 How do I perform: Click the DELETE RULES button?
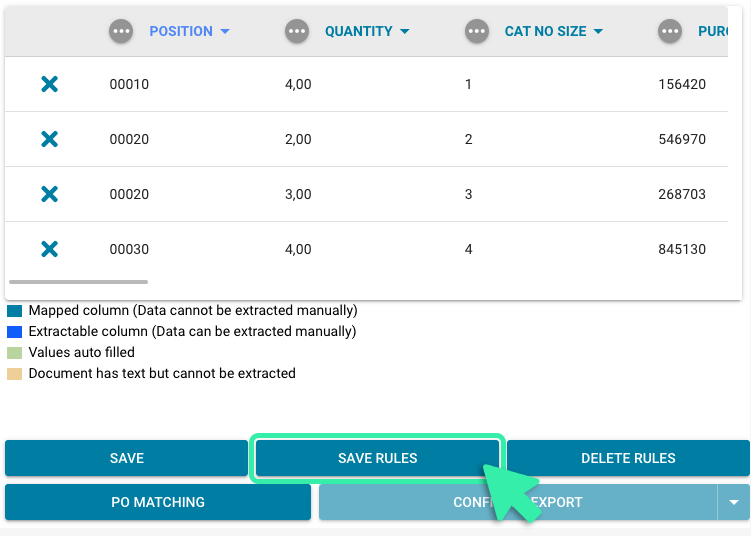pyautogui.click(x=628, y=458)
